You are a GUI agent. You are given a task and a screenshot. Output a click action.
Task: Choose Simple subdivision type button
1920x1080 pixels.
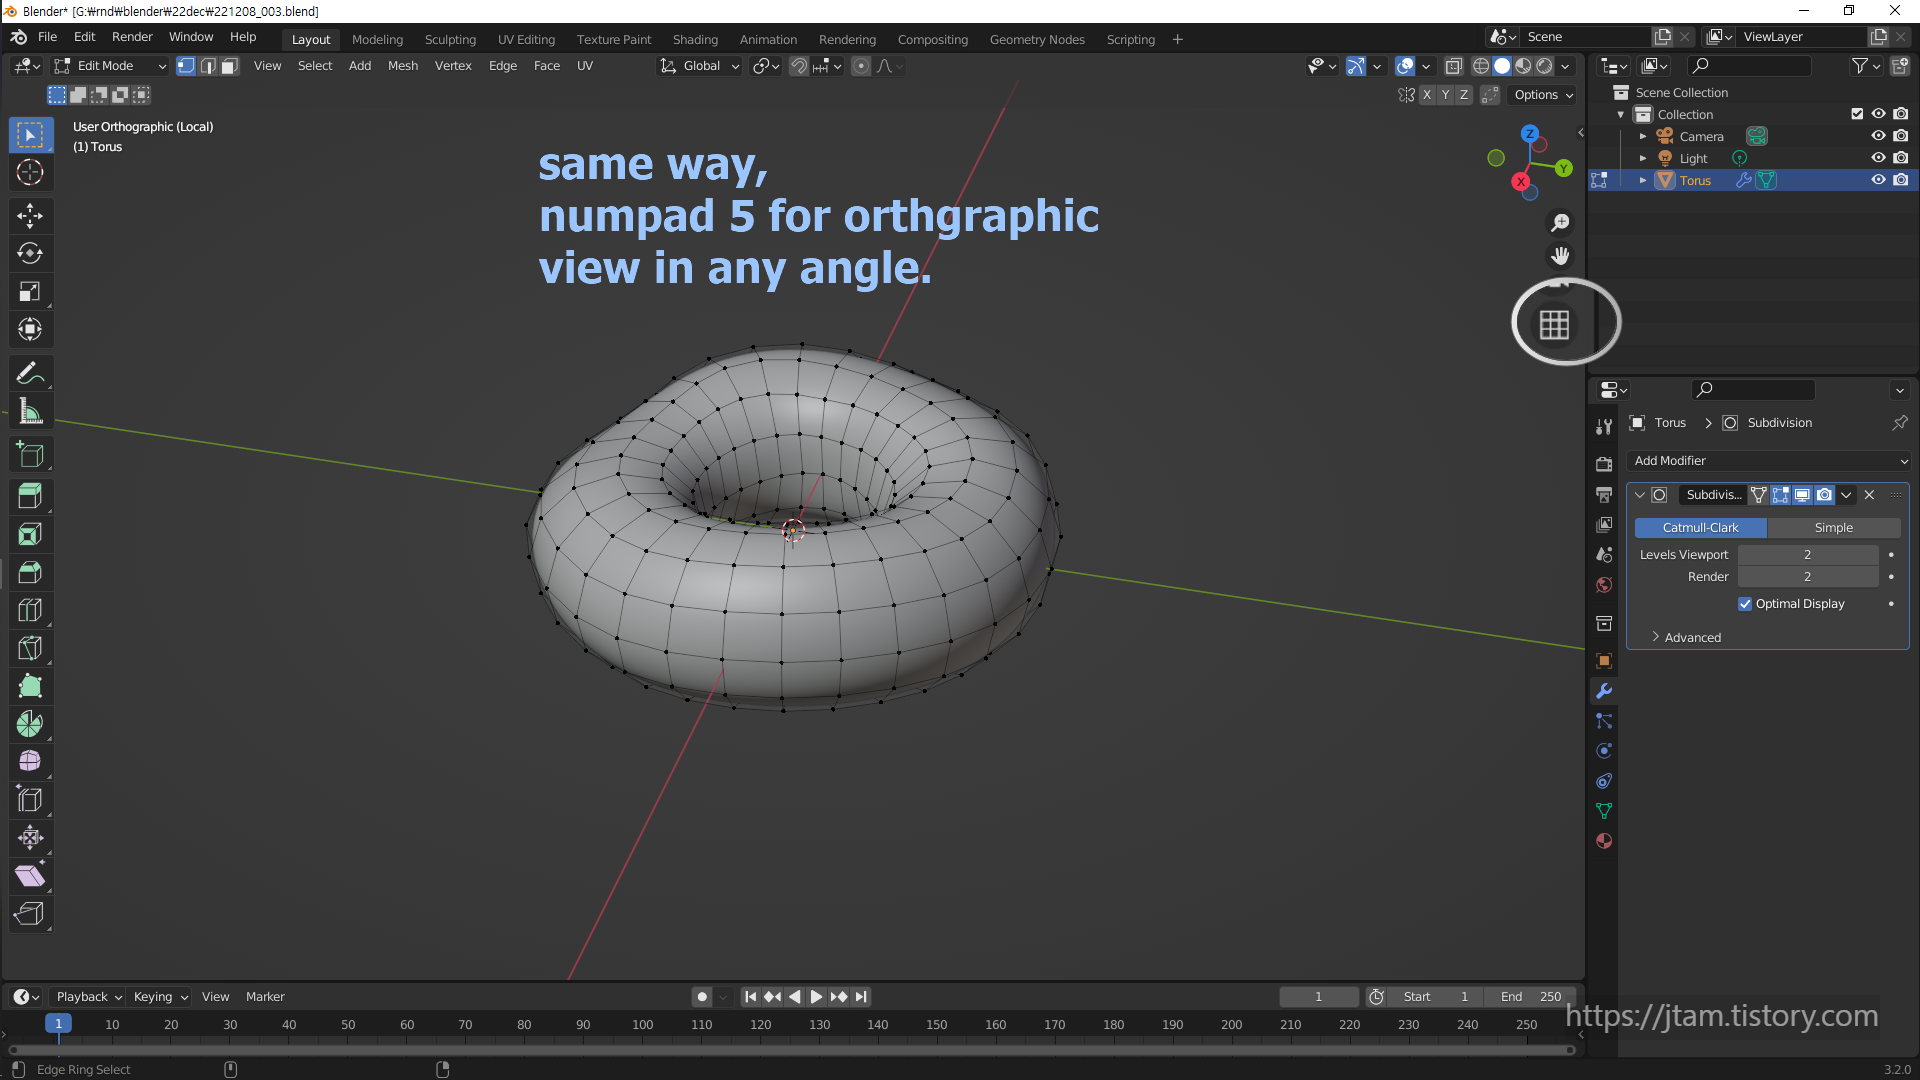point(1833,527)
